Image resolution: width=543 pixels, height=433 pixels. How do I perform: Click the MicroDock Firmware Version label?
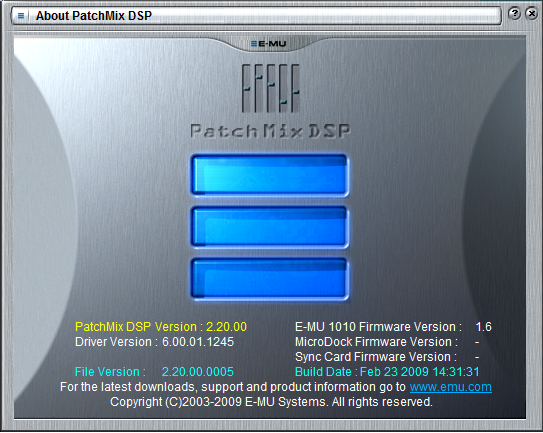point(376,342)
